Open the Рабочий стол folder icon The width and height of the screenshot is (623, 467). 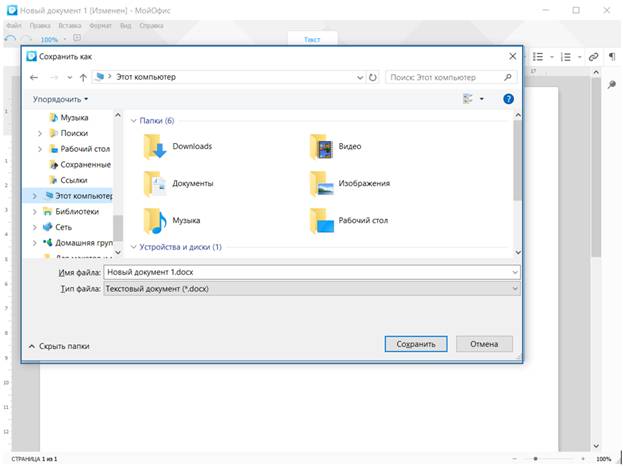coord(323,220)
